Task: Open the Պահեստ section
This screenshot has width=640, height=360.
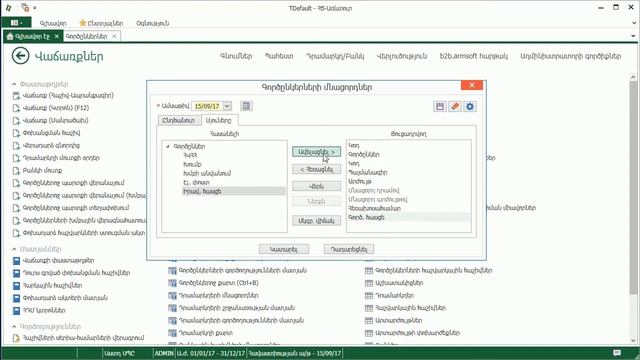Action: 279,56
